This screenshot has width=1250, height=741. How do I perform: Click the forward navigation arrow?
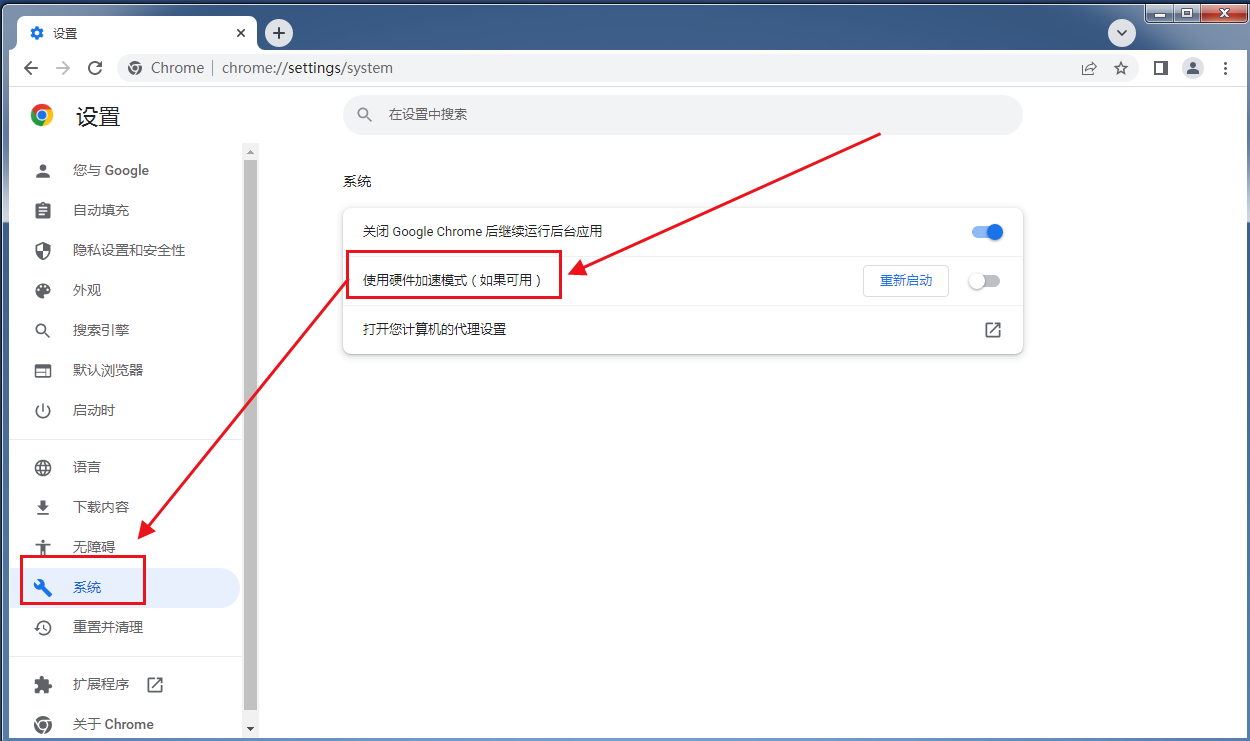click(x=63, y=68)
